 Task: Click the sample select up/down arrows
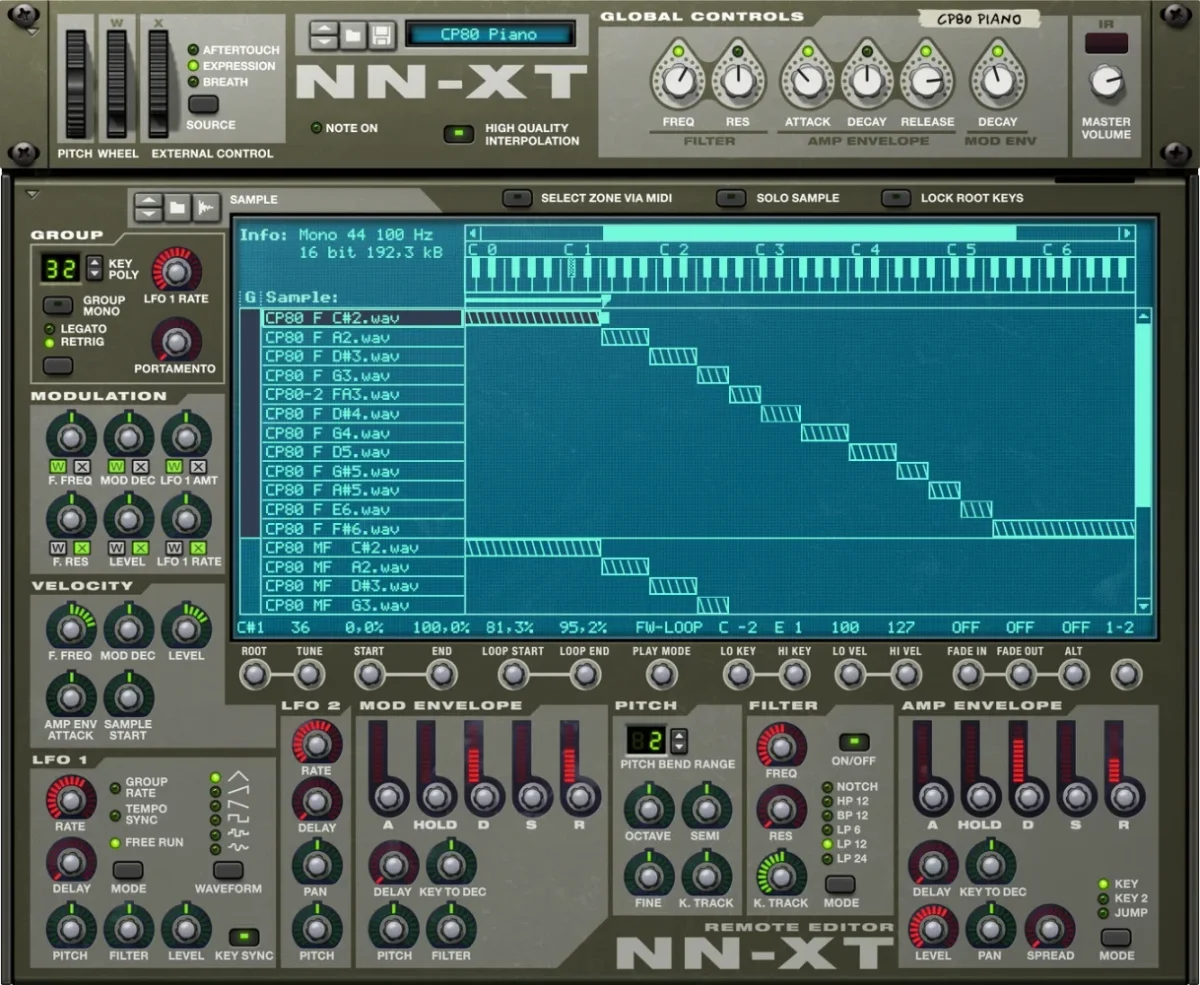coord(148,207)
